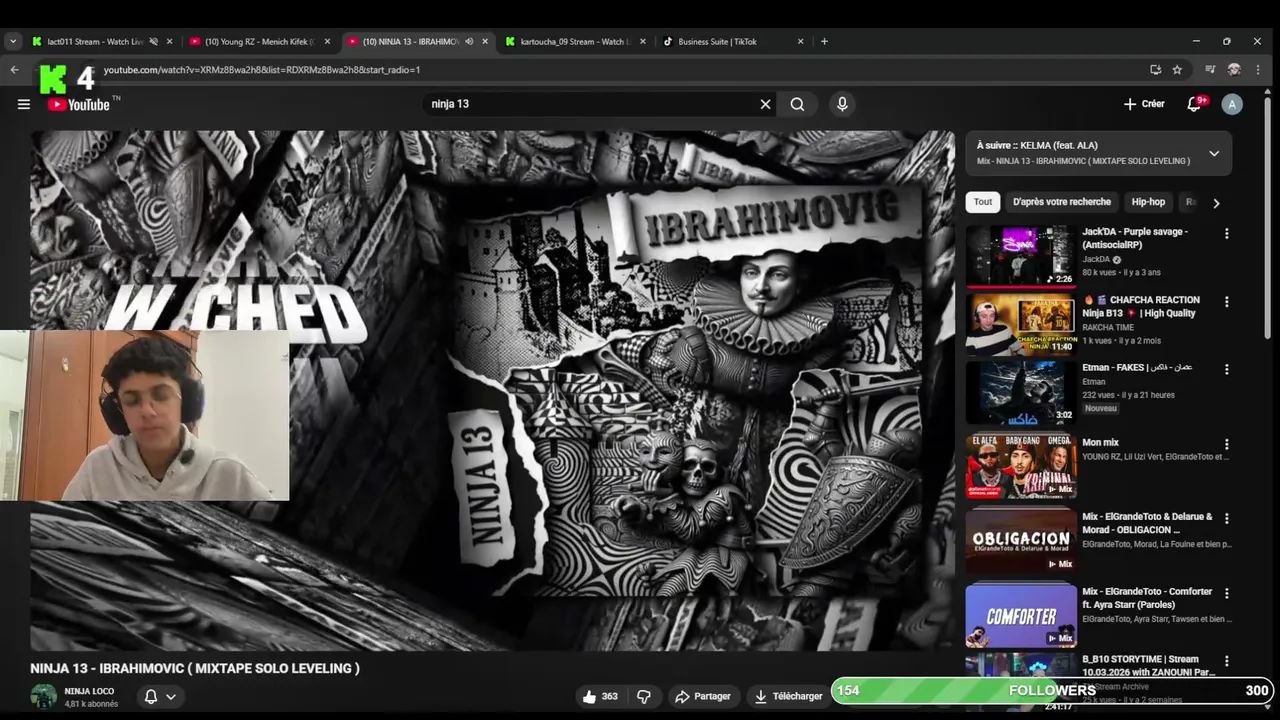Click the Mix - ElGrandeToto Comforter title
This screenshot has width=1280, height=720.
coord(1148,598)
